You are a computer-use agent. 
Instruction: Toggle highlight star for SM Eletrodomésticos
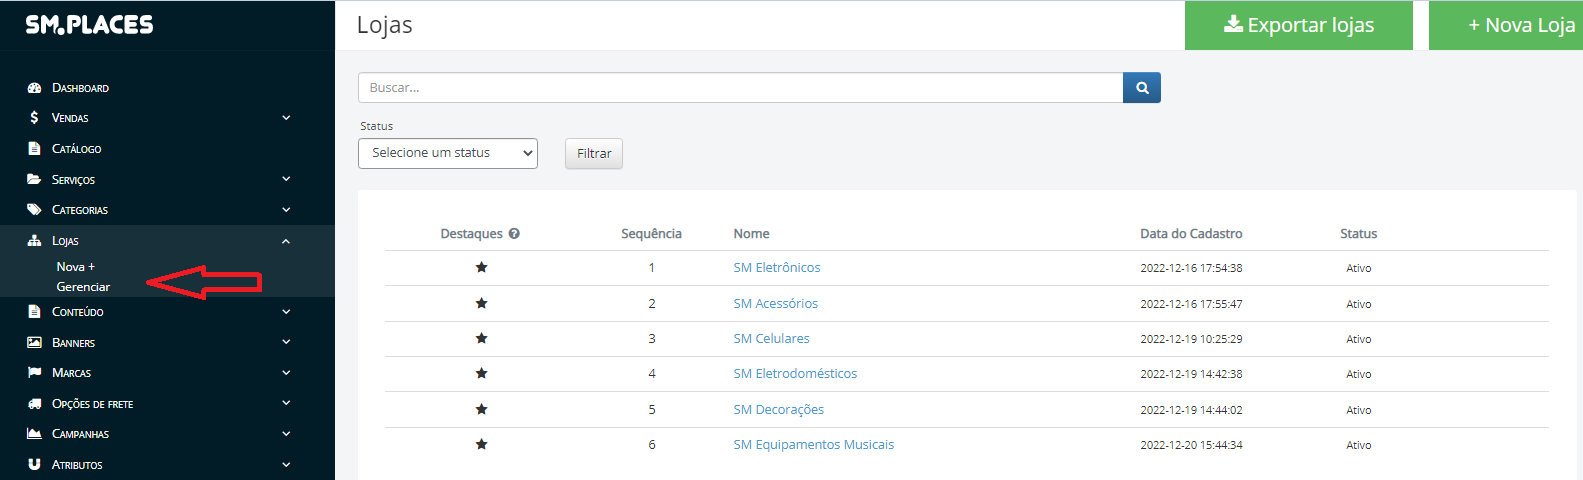(x=481, y=373)
